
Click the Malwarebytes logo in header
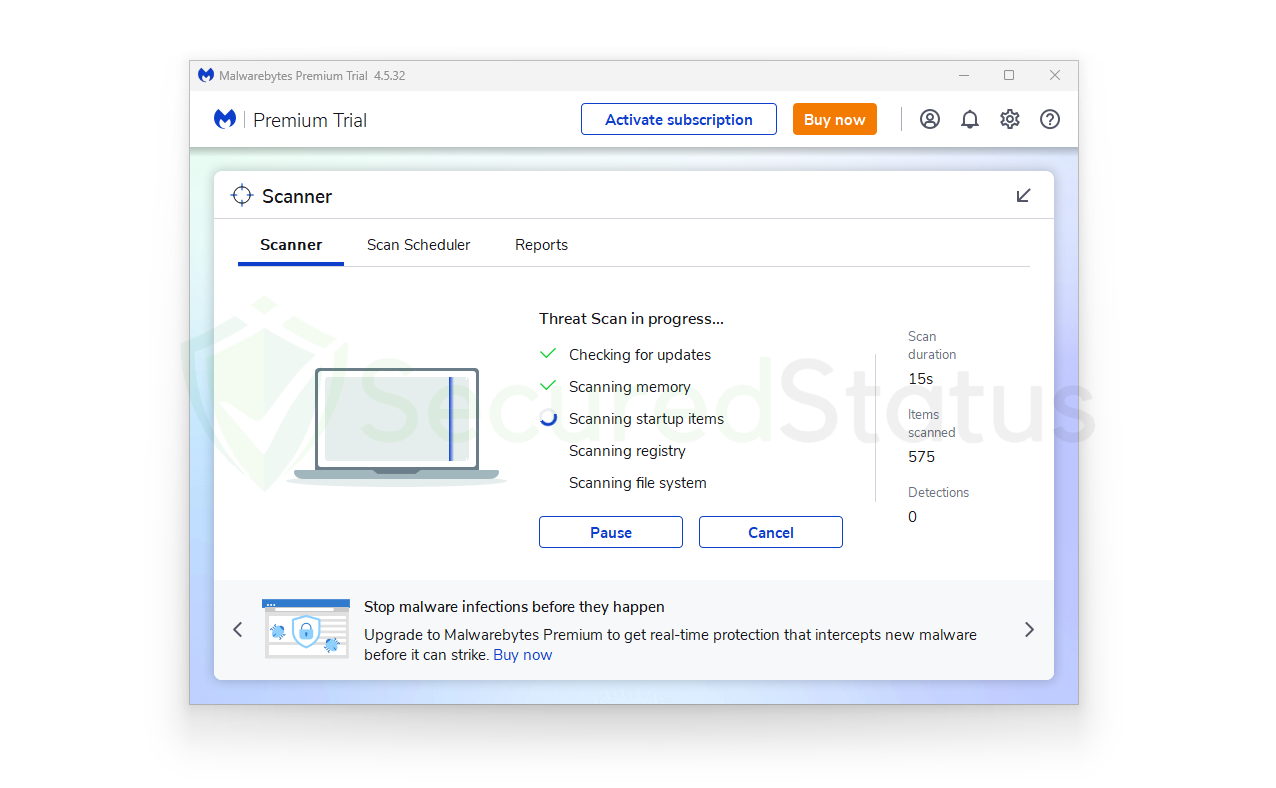(x=225, y=119)
